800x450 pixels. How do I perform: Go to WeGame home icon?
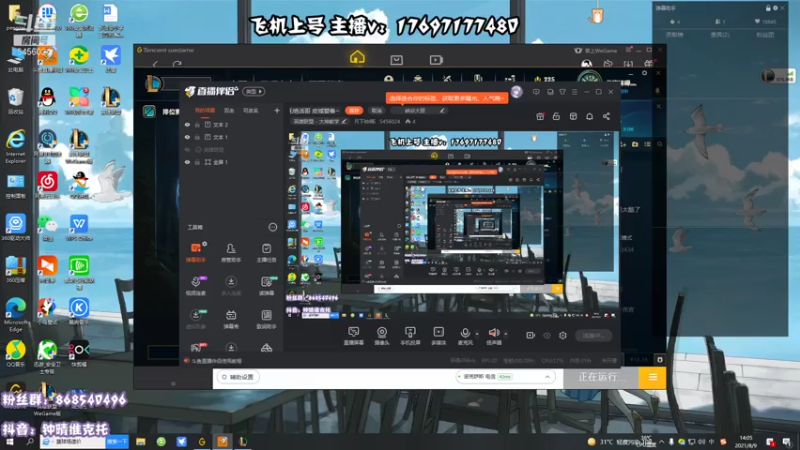357,58
